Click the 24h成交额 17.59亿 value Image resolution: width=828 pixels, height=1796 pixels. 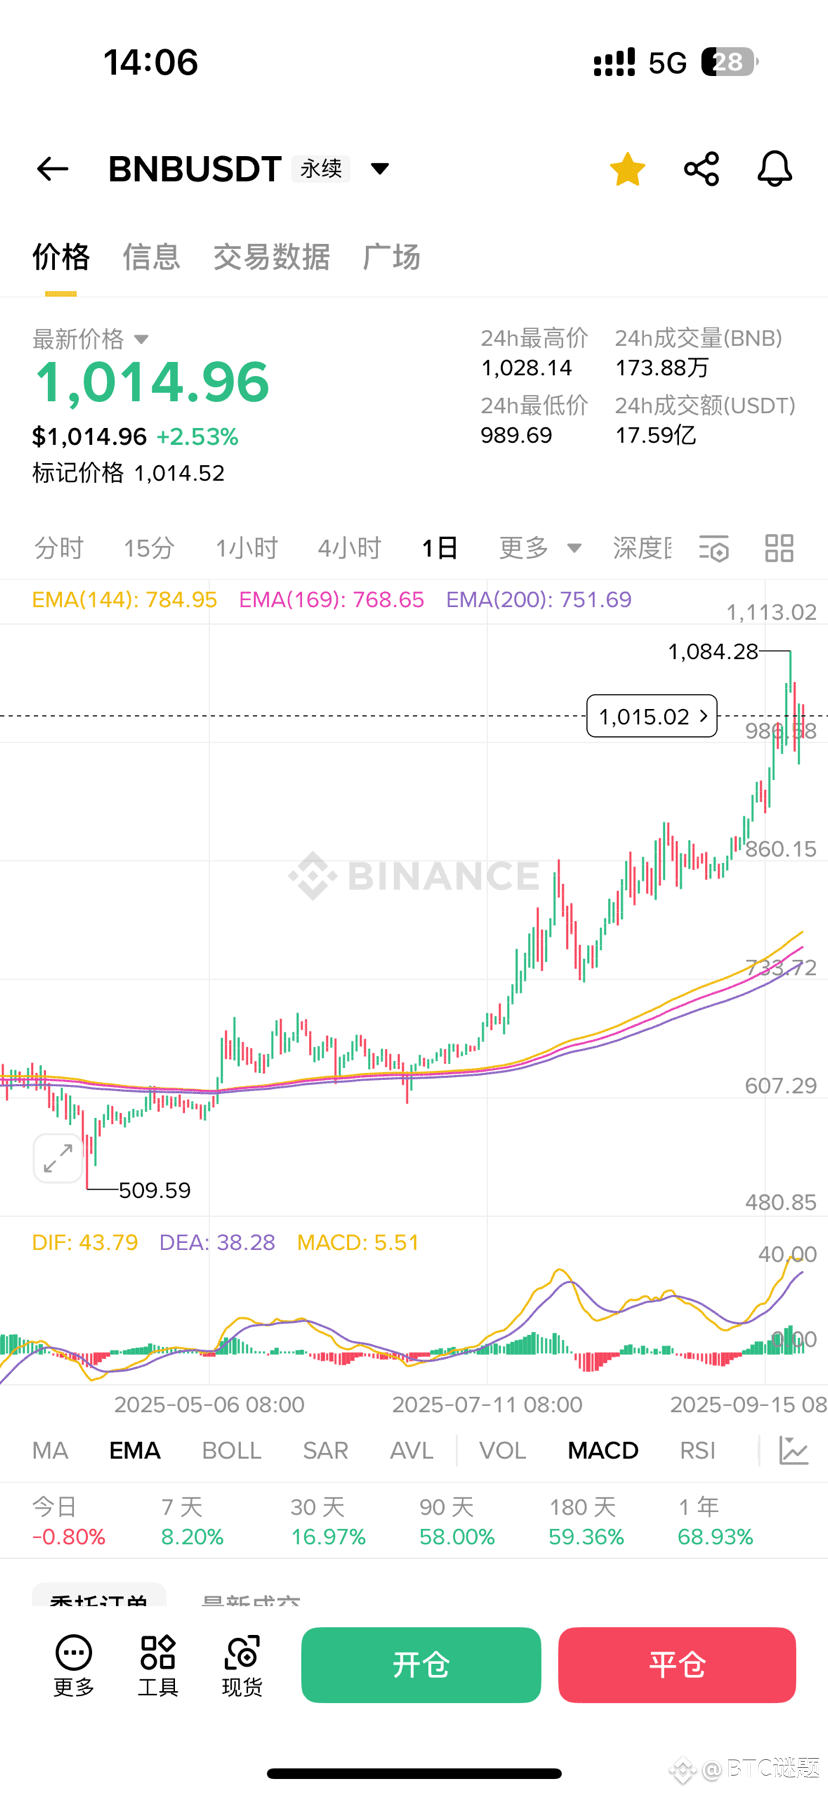(655, 436)
